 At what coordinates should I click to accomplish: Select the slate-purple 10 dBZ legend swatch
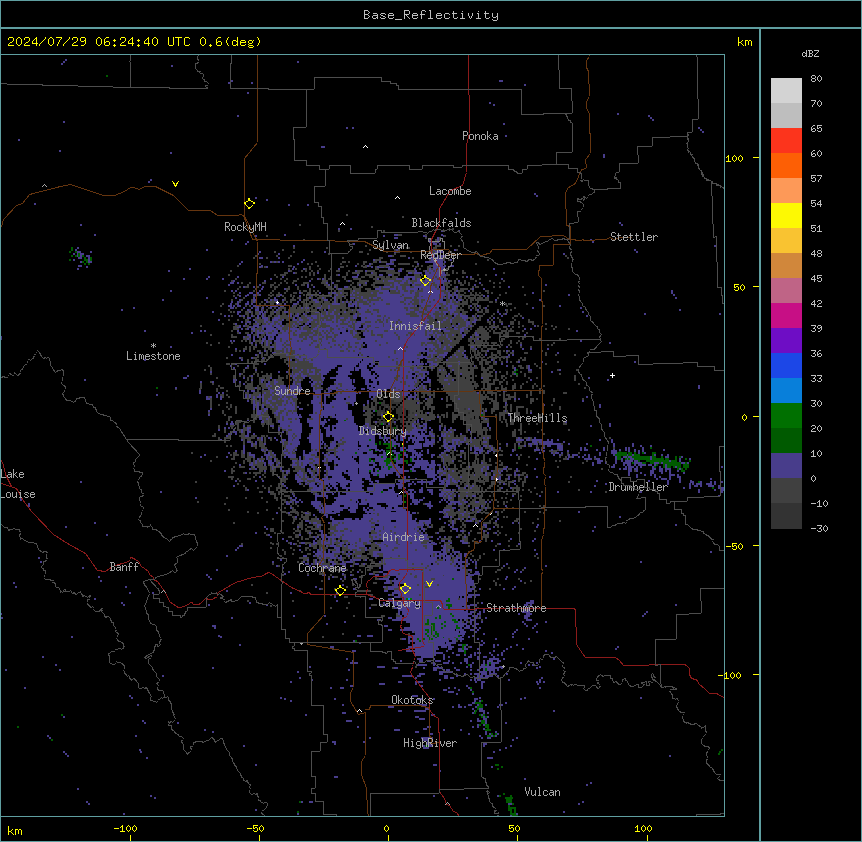pos(786,466)
